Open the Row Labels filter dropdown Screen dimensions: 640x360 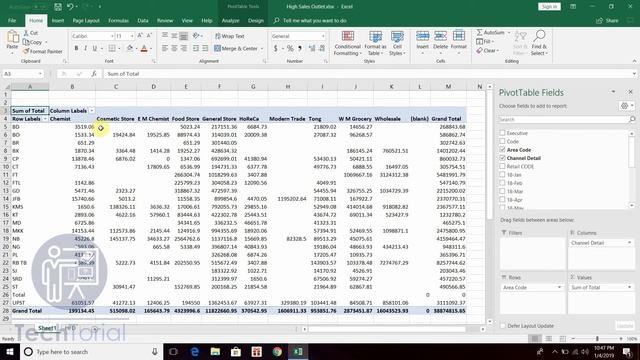pos(45,119)
